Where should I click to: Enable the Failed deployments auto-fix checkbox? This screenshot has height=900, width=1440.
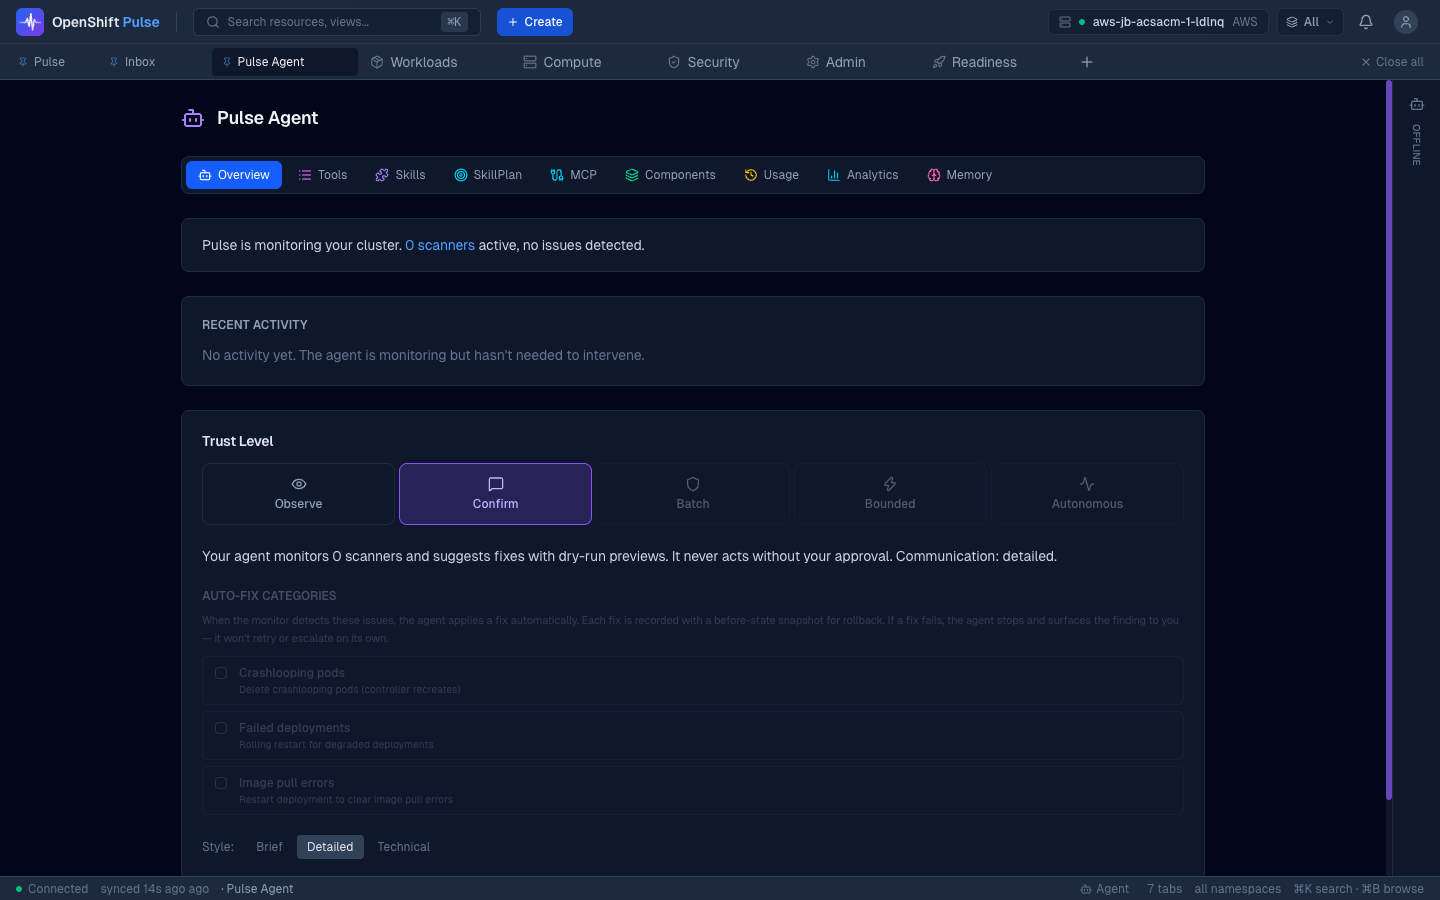point(221,728)
